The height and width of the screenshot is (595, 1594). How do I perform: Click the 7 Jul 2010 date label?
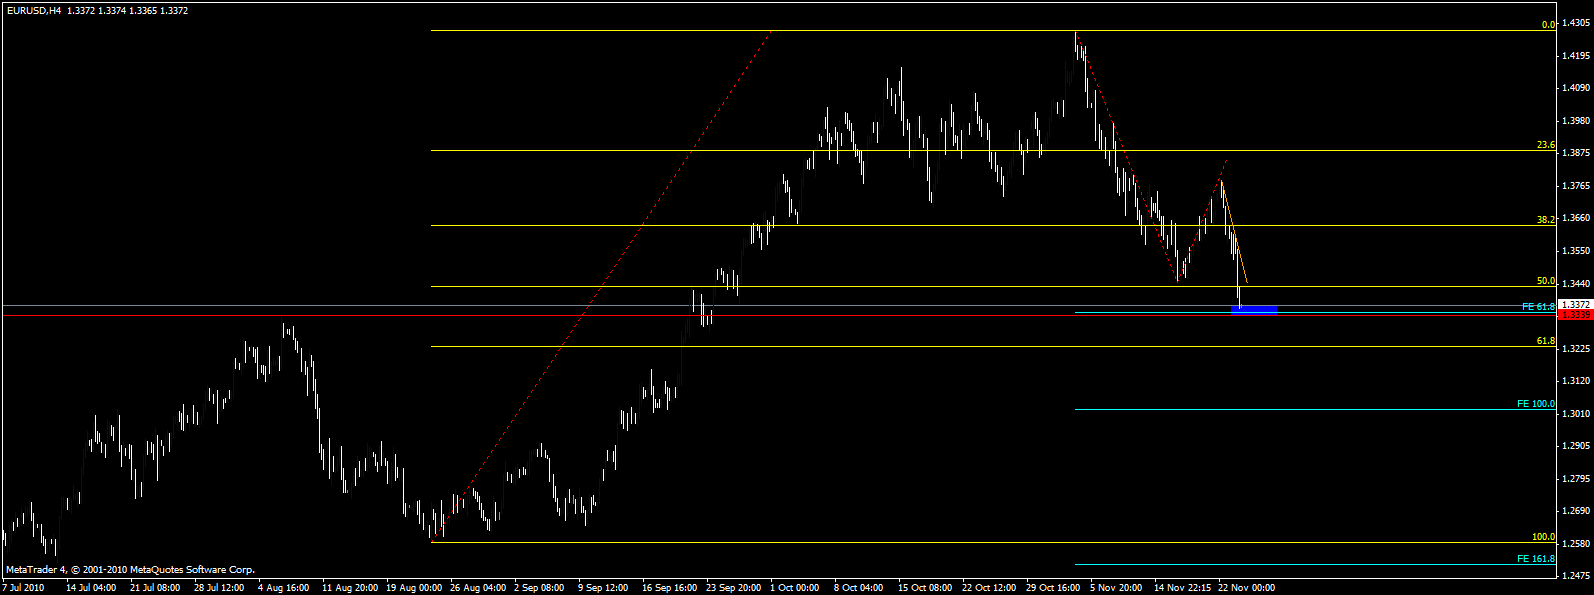point(23,588)
